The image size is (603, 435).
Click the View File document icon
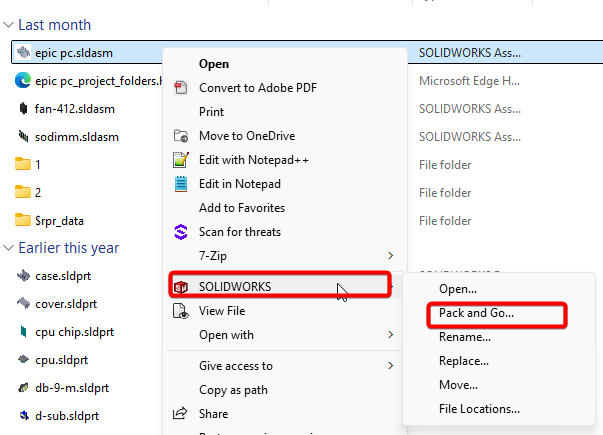[181, 311]
